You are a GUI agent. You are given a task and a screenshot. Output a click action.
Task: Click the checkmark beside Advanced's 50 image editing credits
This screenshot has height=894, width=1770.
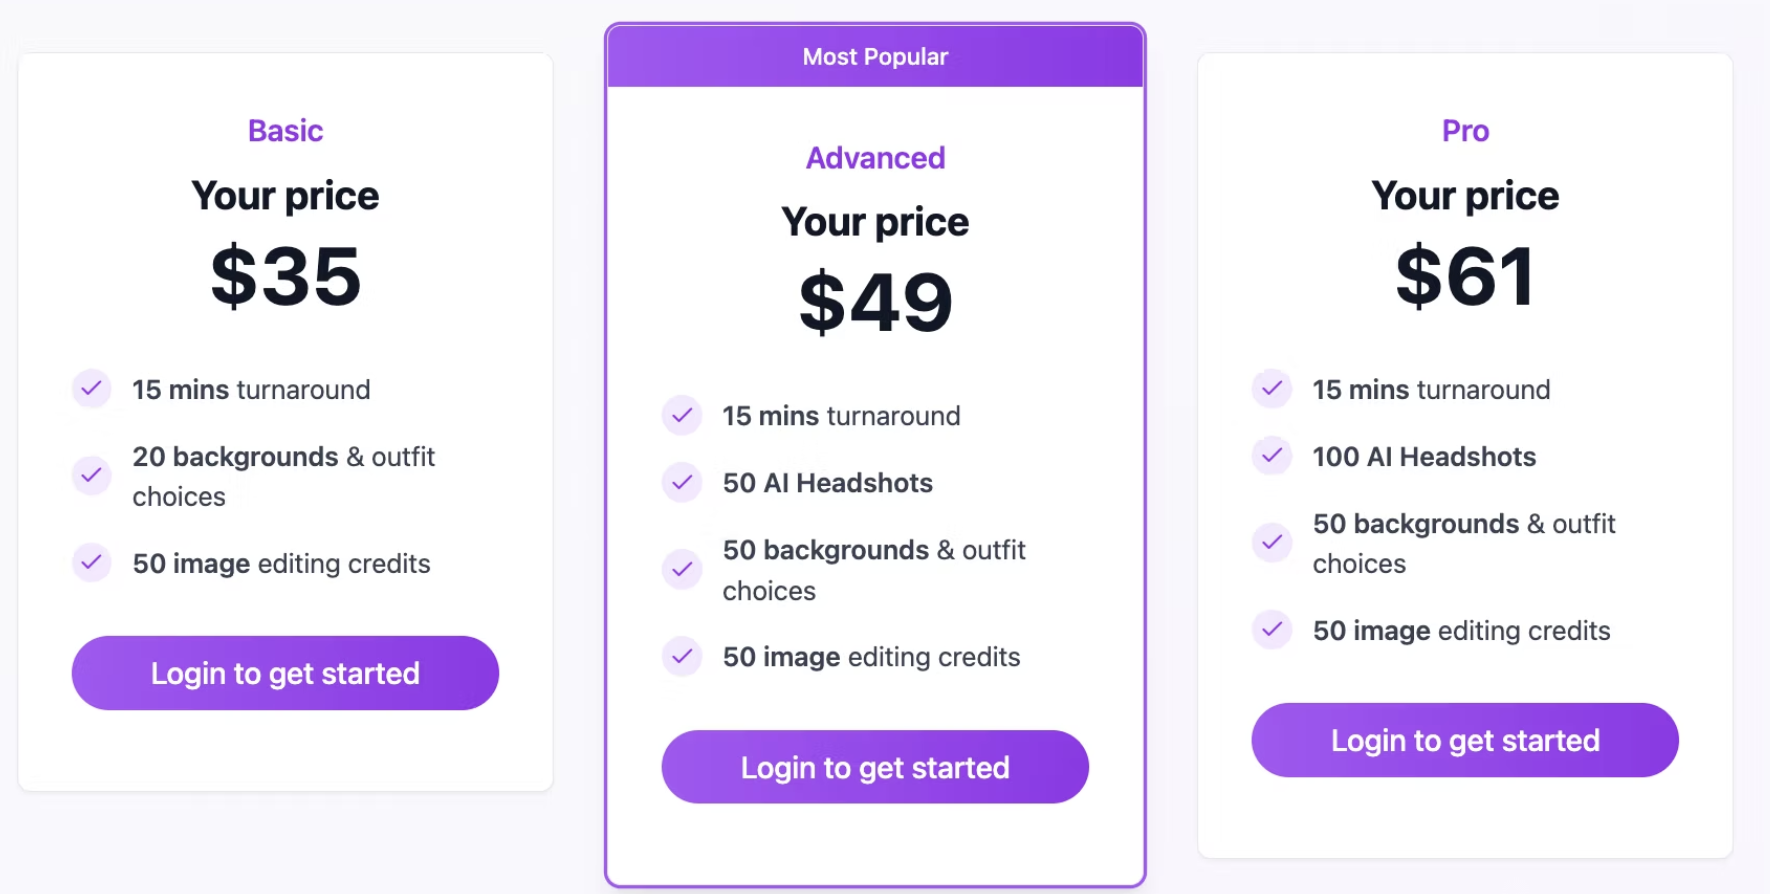[681, 656]
